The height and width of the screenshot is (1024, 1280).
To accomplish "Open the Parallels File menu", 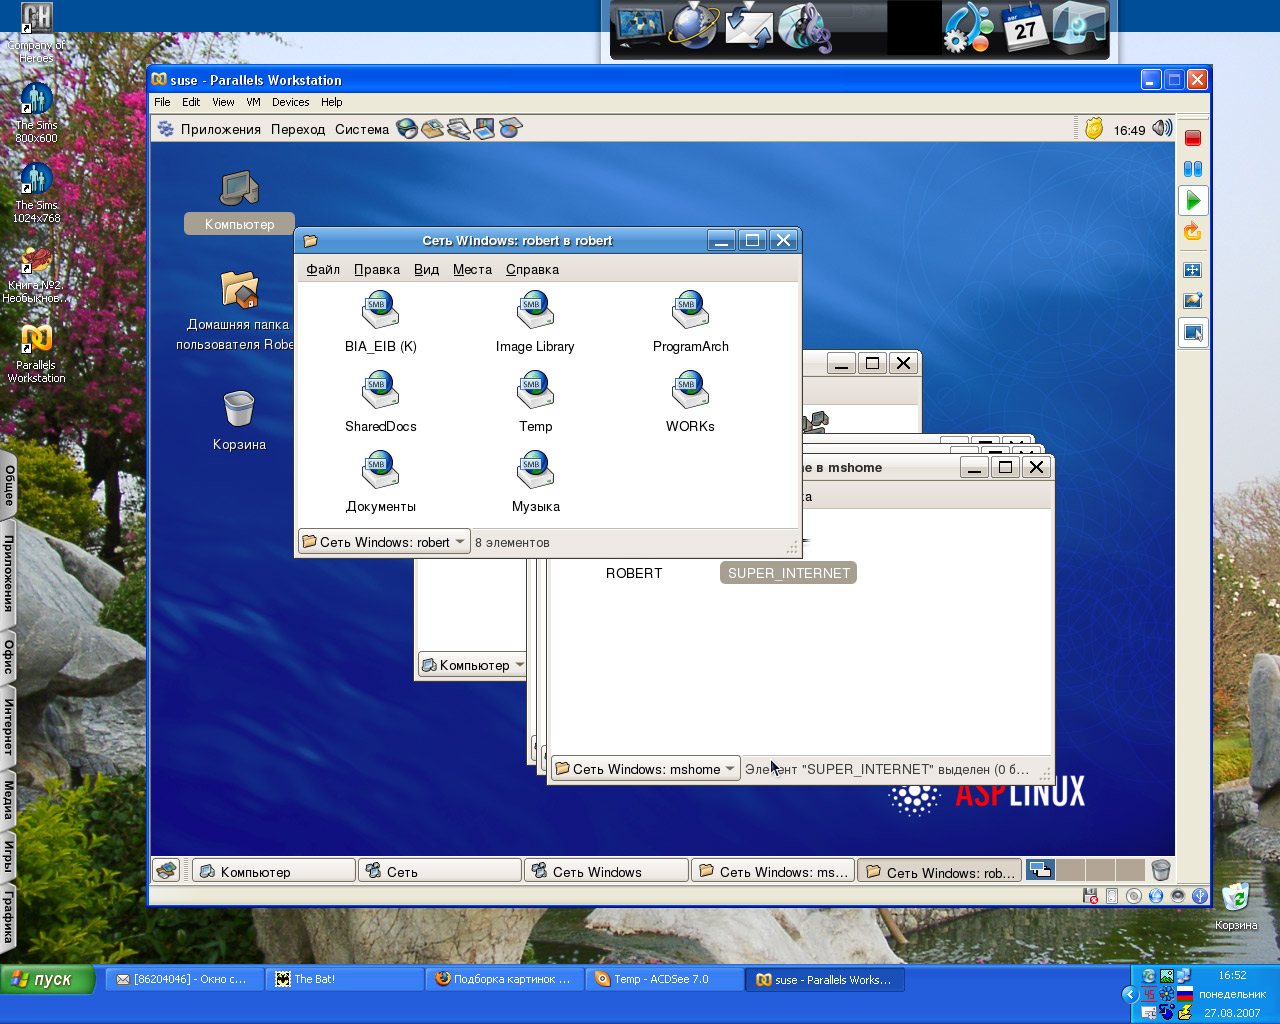I will 162,102.
